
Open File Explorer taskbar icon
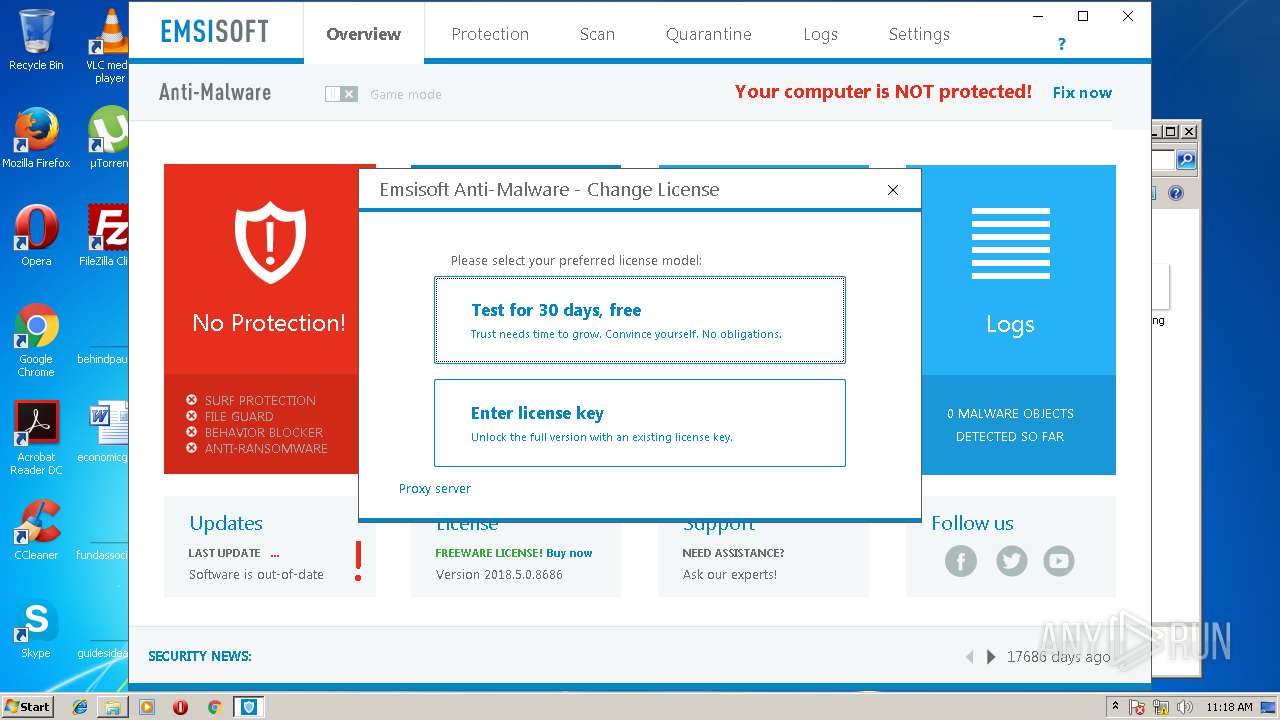pyautogui.click(x=113, y=707)
